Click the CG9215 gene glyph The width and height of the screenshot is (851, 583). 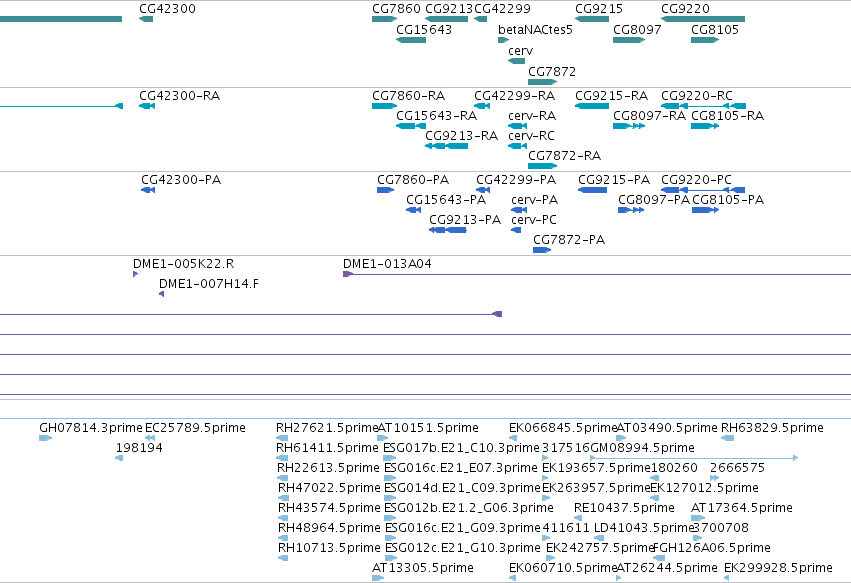[x=592, y=19]
